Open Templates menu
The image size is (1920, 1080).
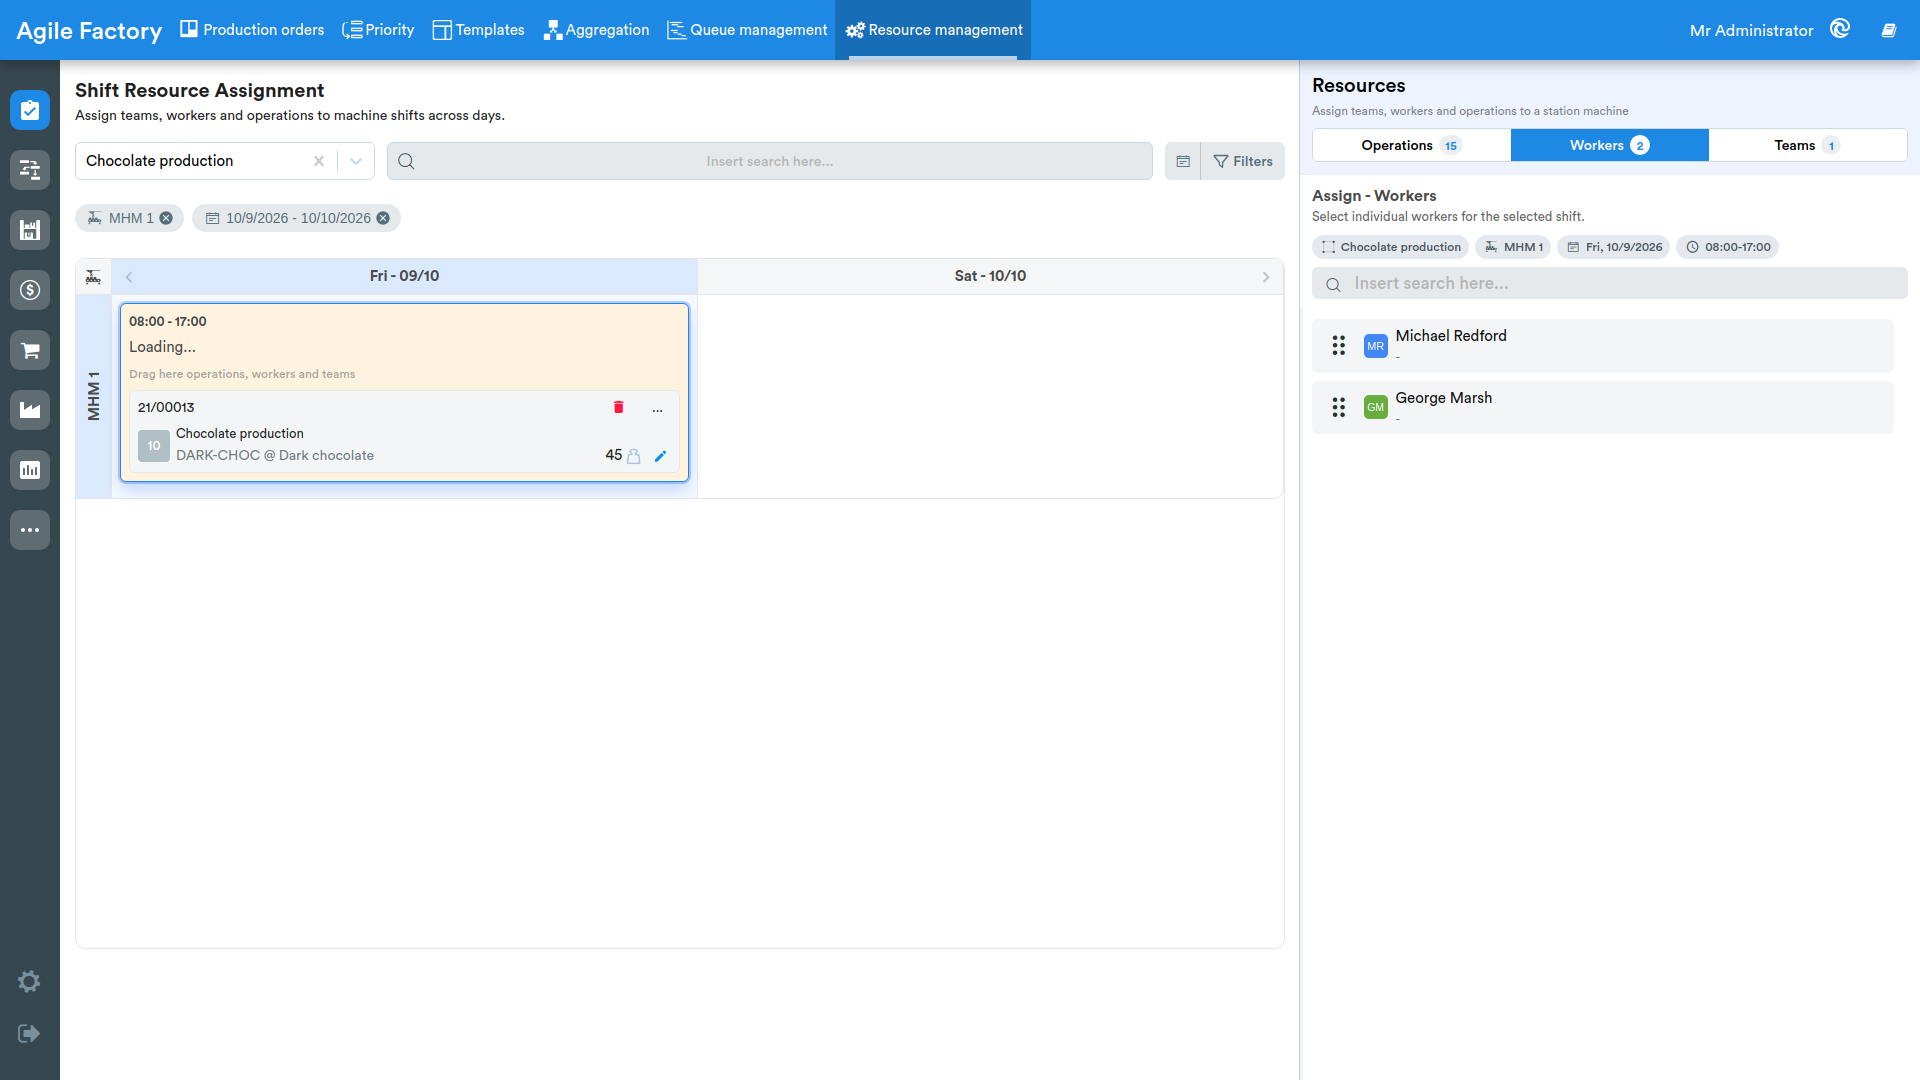[478, 30]
